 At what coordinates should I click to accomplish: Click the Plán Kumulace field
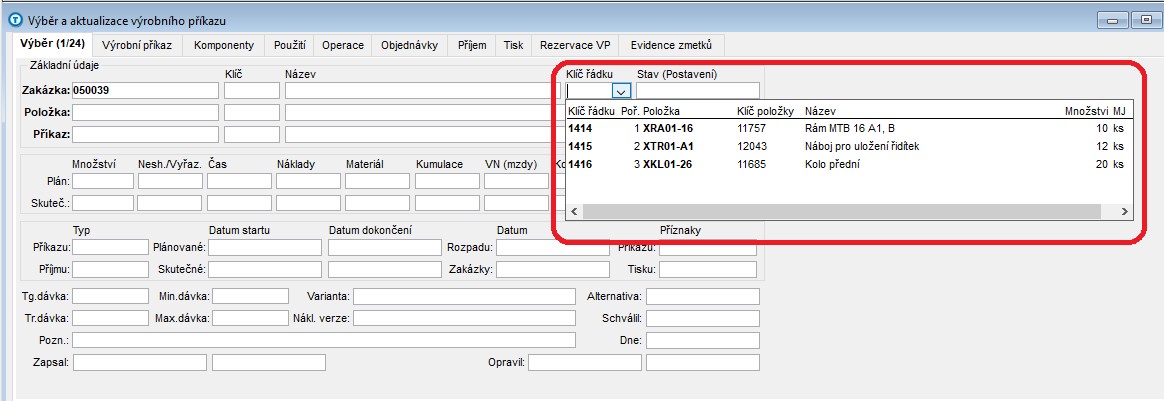pos(447,181)
